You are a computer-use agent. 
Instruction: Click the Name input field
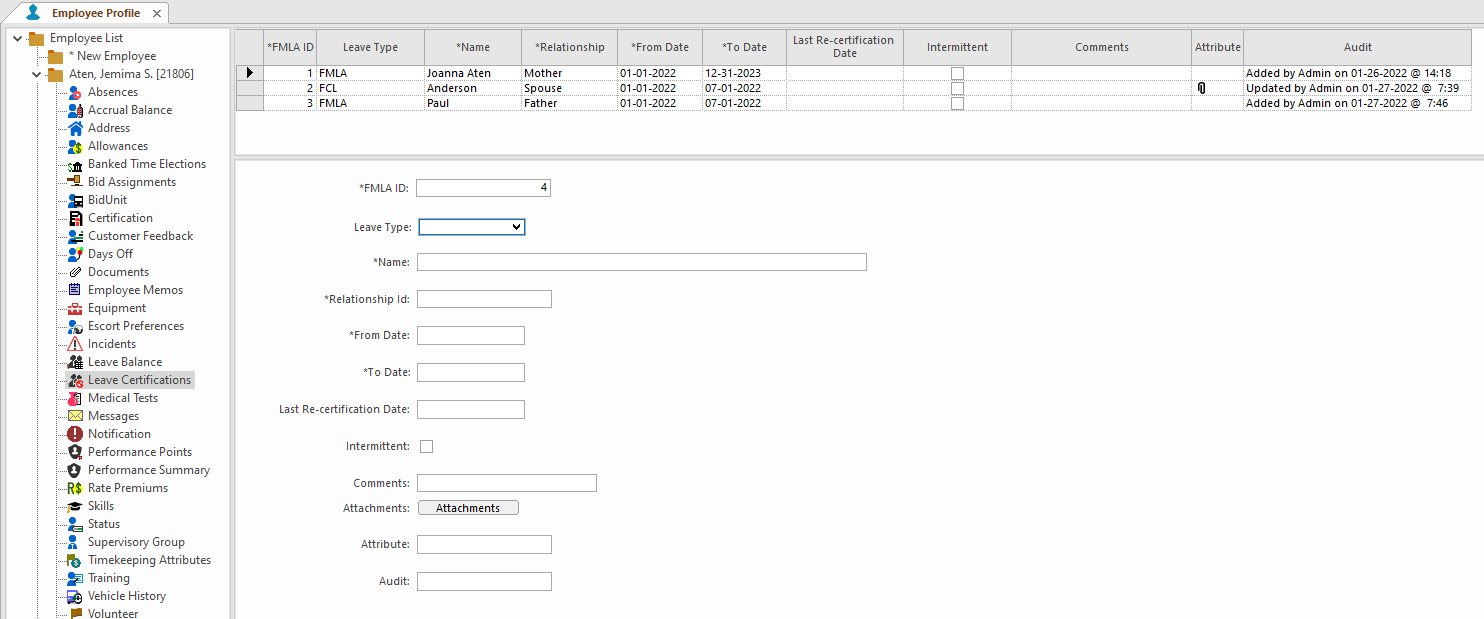point(641,262)
